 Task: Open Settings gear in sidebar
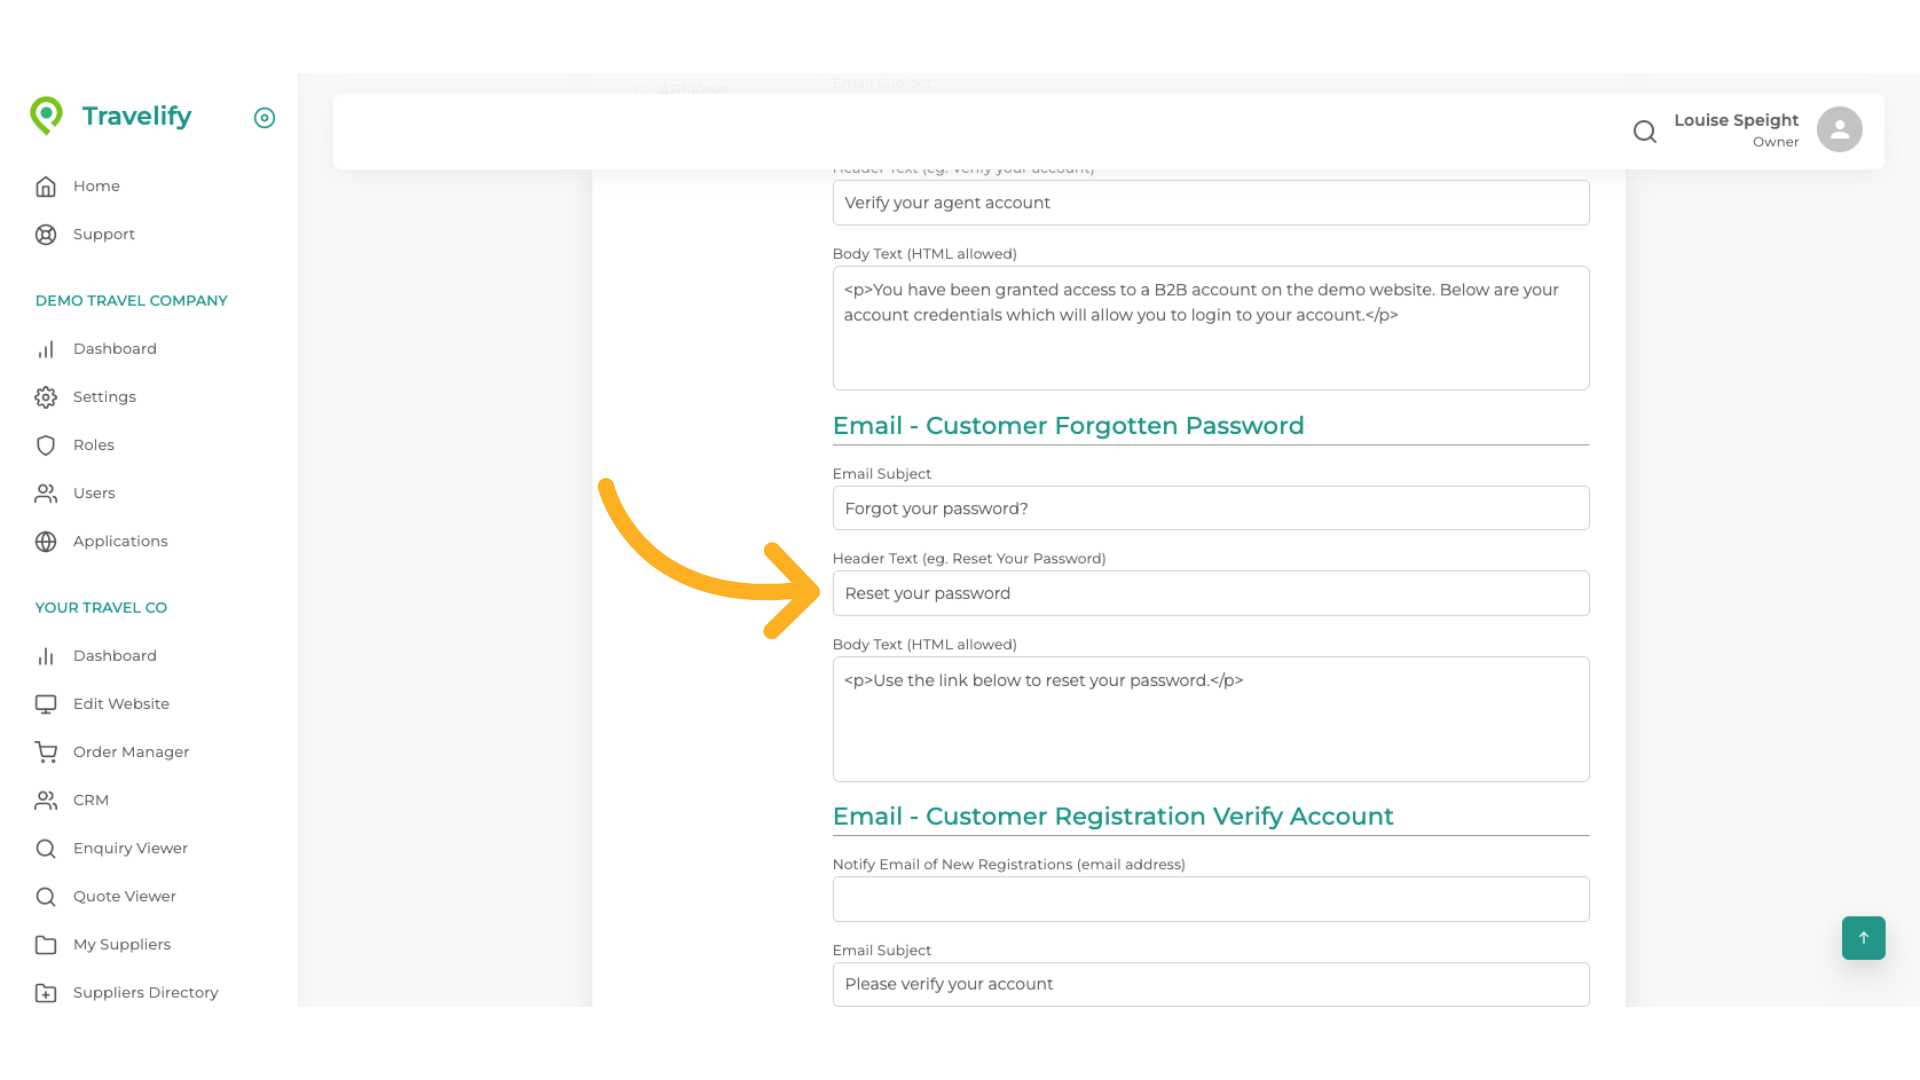pyautogui.click(x=104, y=397)
